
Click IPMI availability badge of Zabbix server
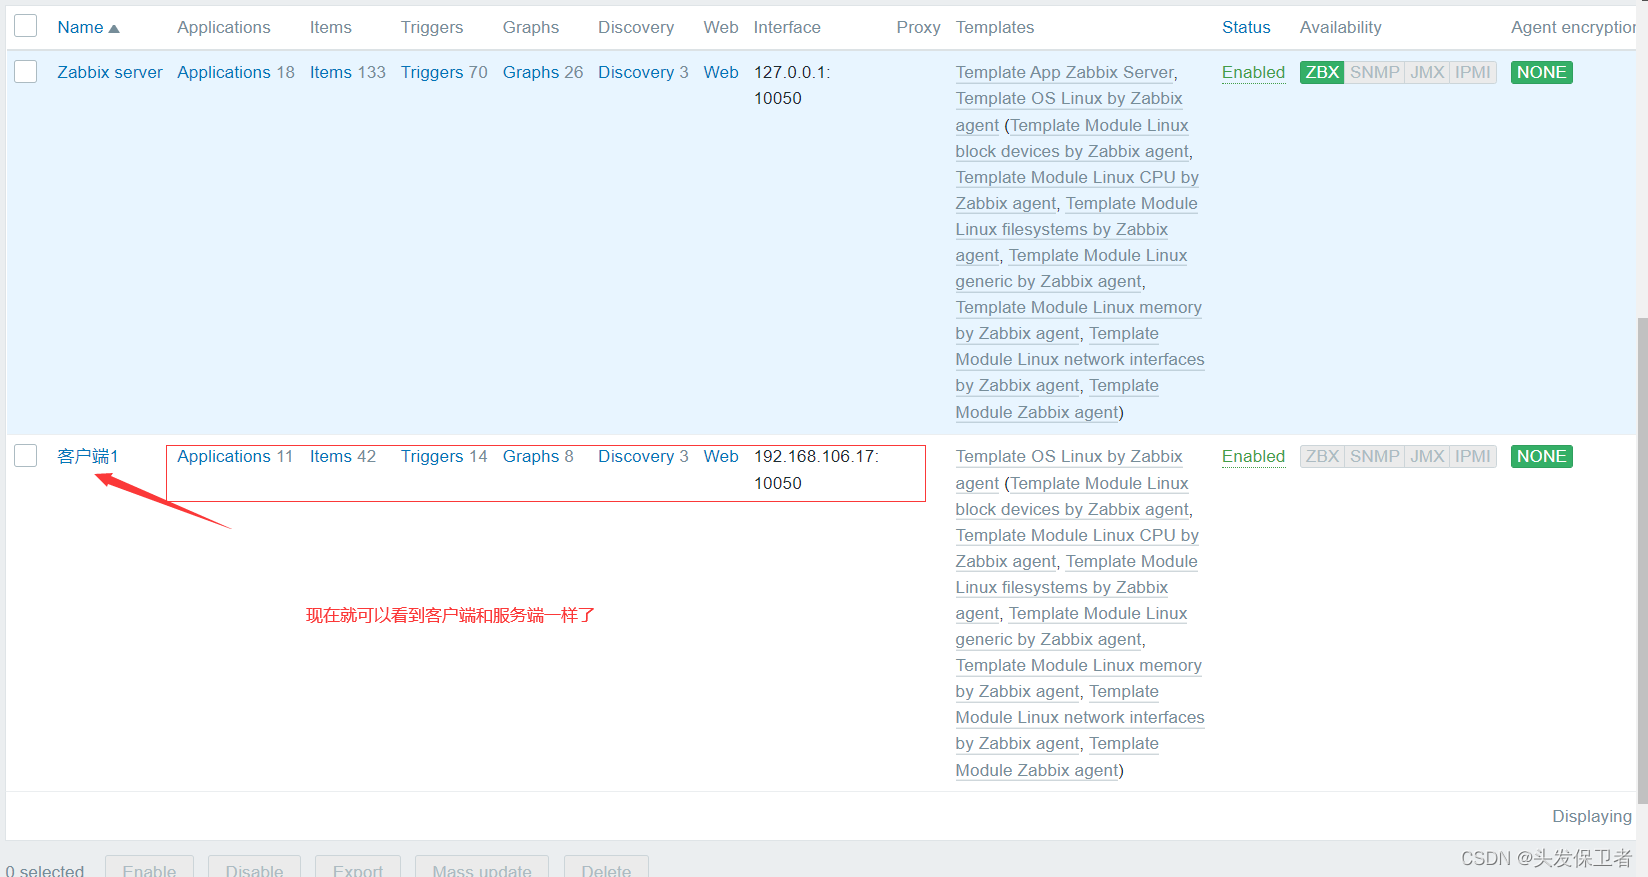pos(1473,72)
